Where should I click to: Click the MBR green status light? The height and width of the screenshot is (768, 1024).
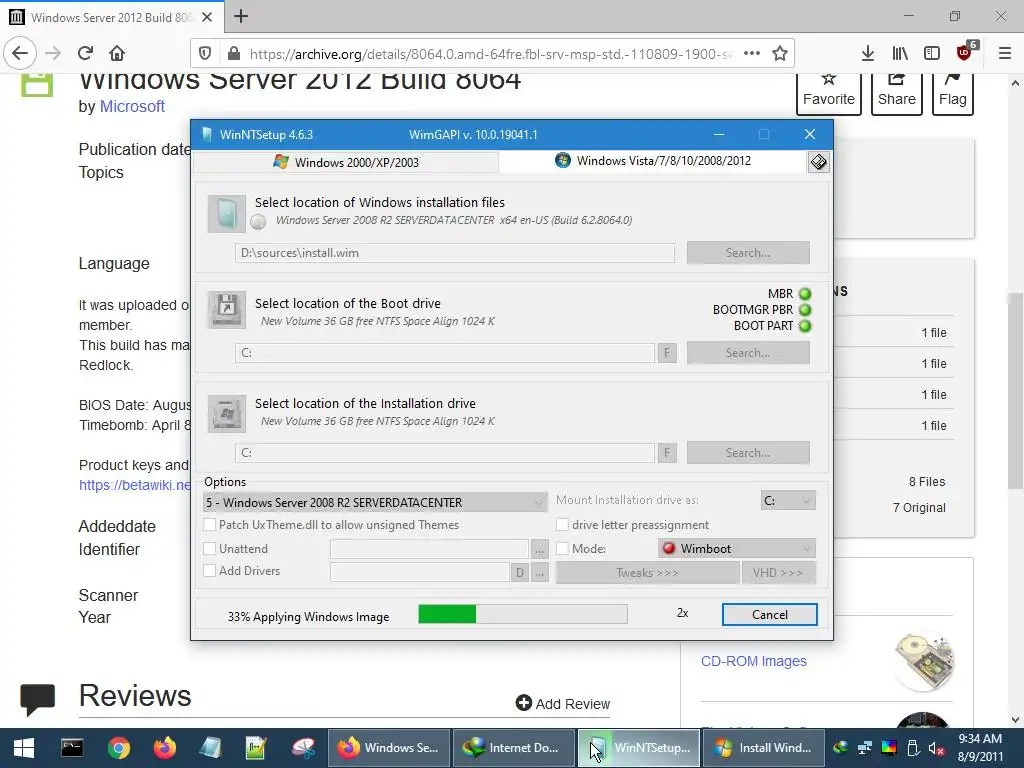point(805,294)
